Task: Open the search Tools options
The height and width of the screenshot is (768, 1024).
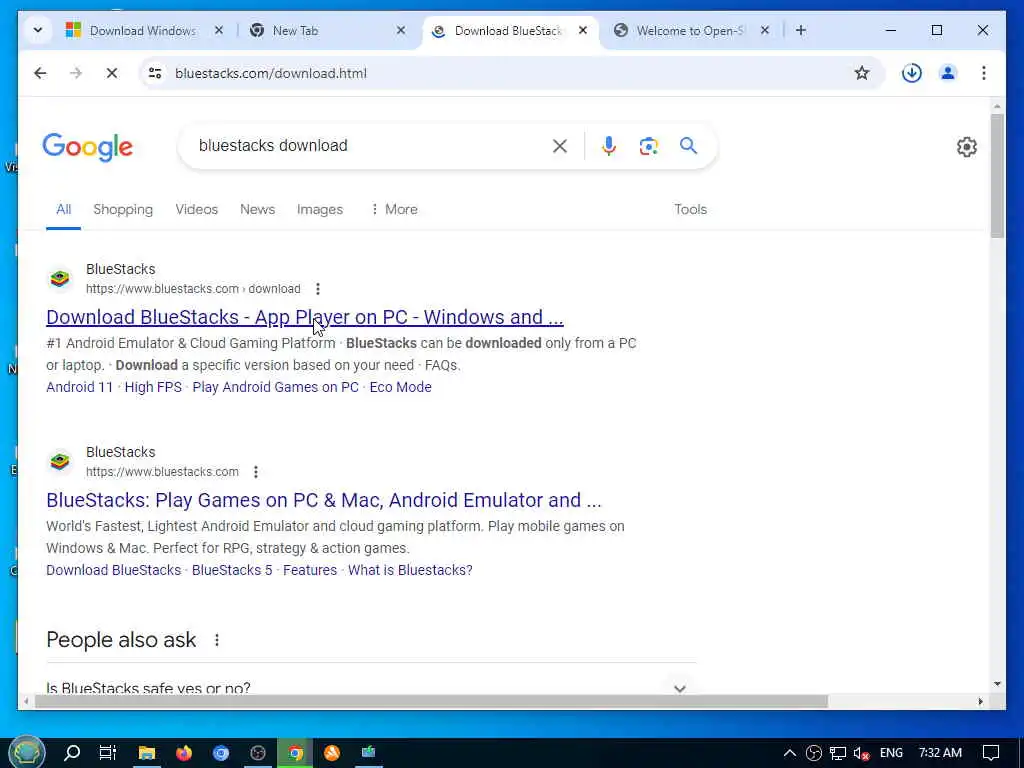Action: click(690, 210)
